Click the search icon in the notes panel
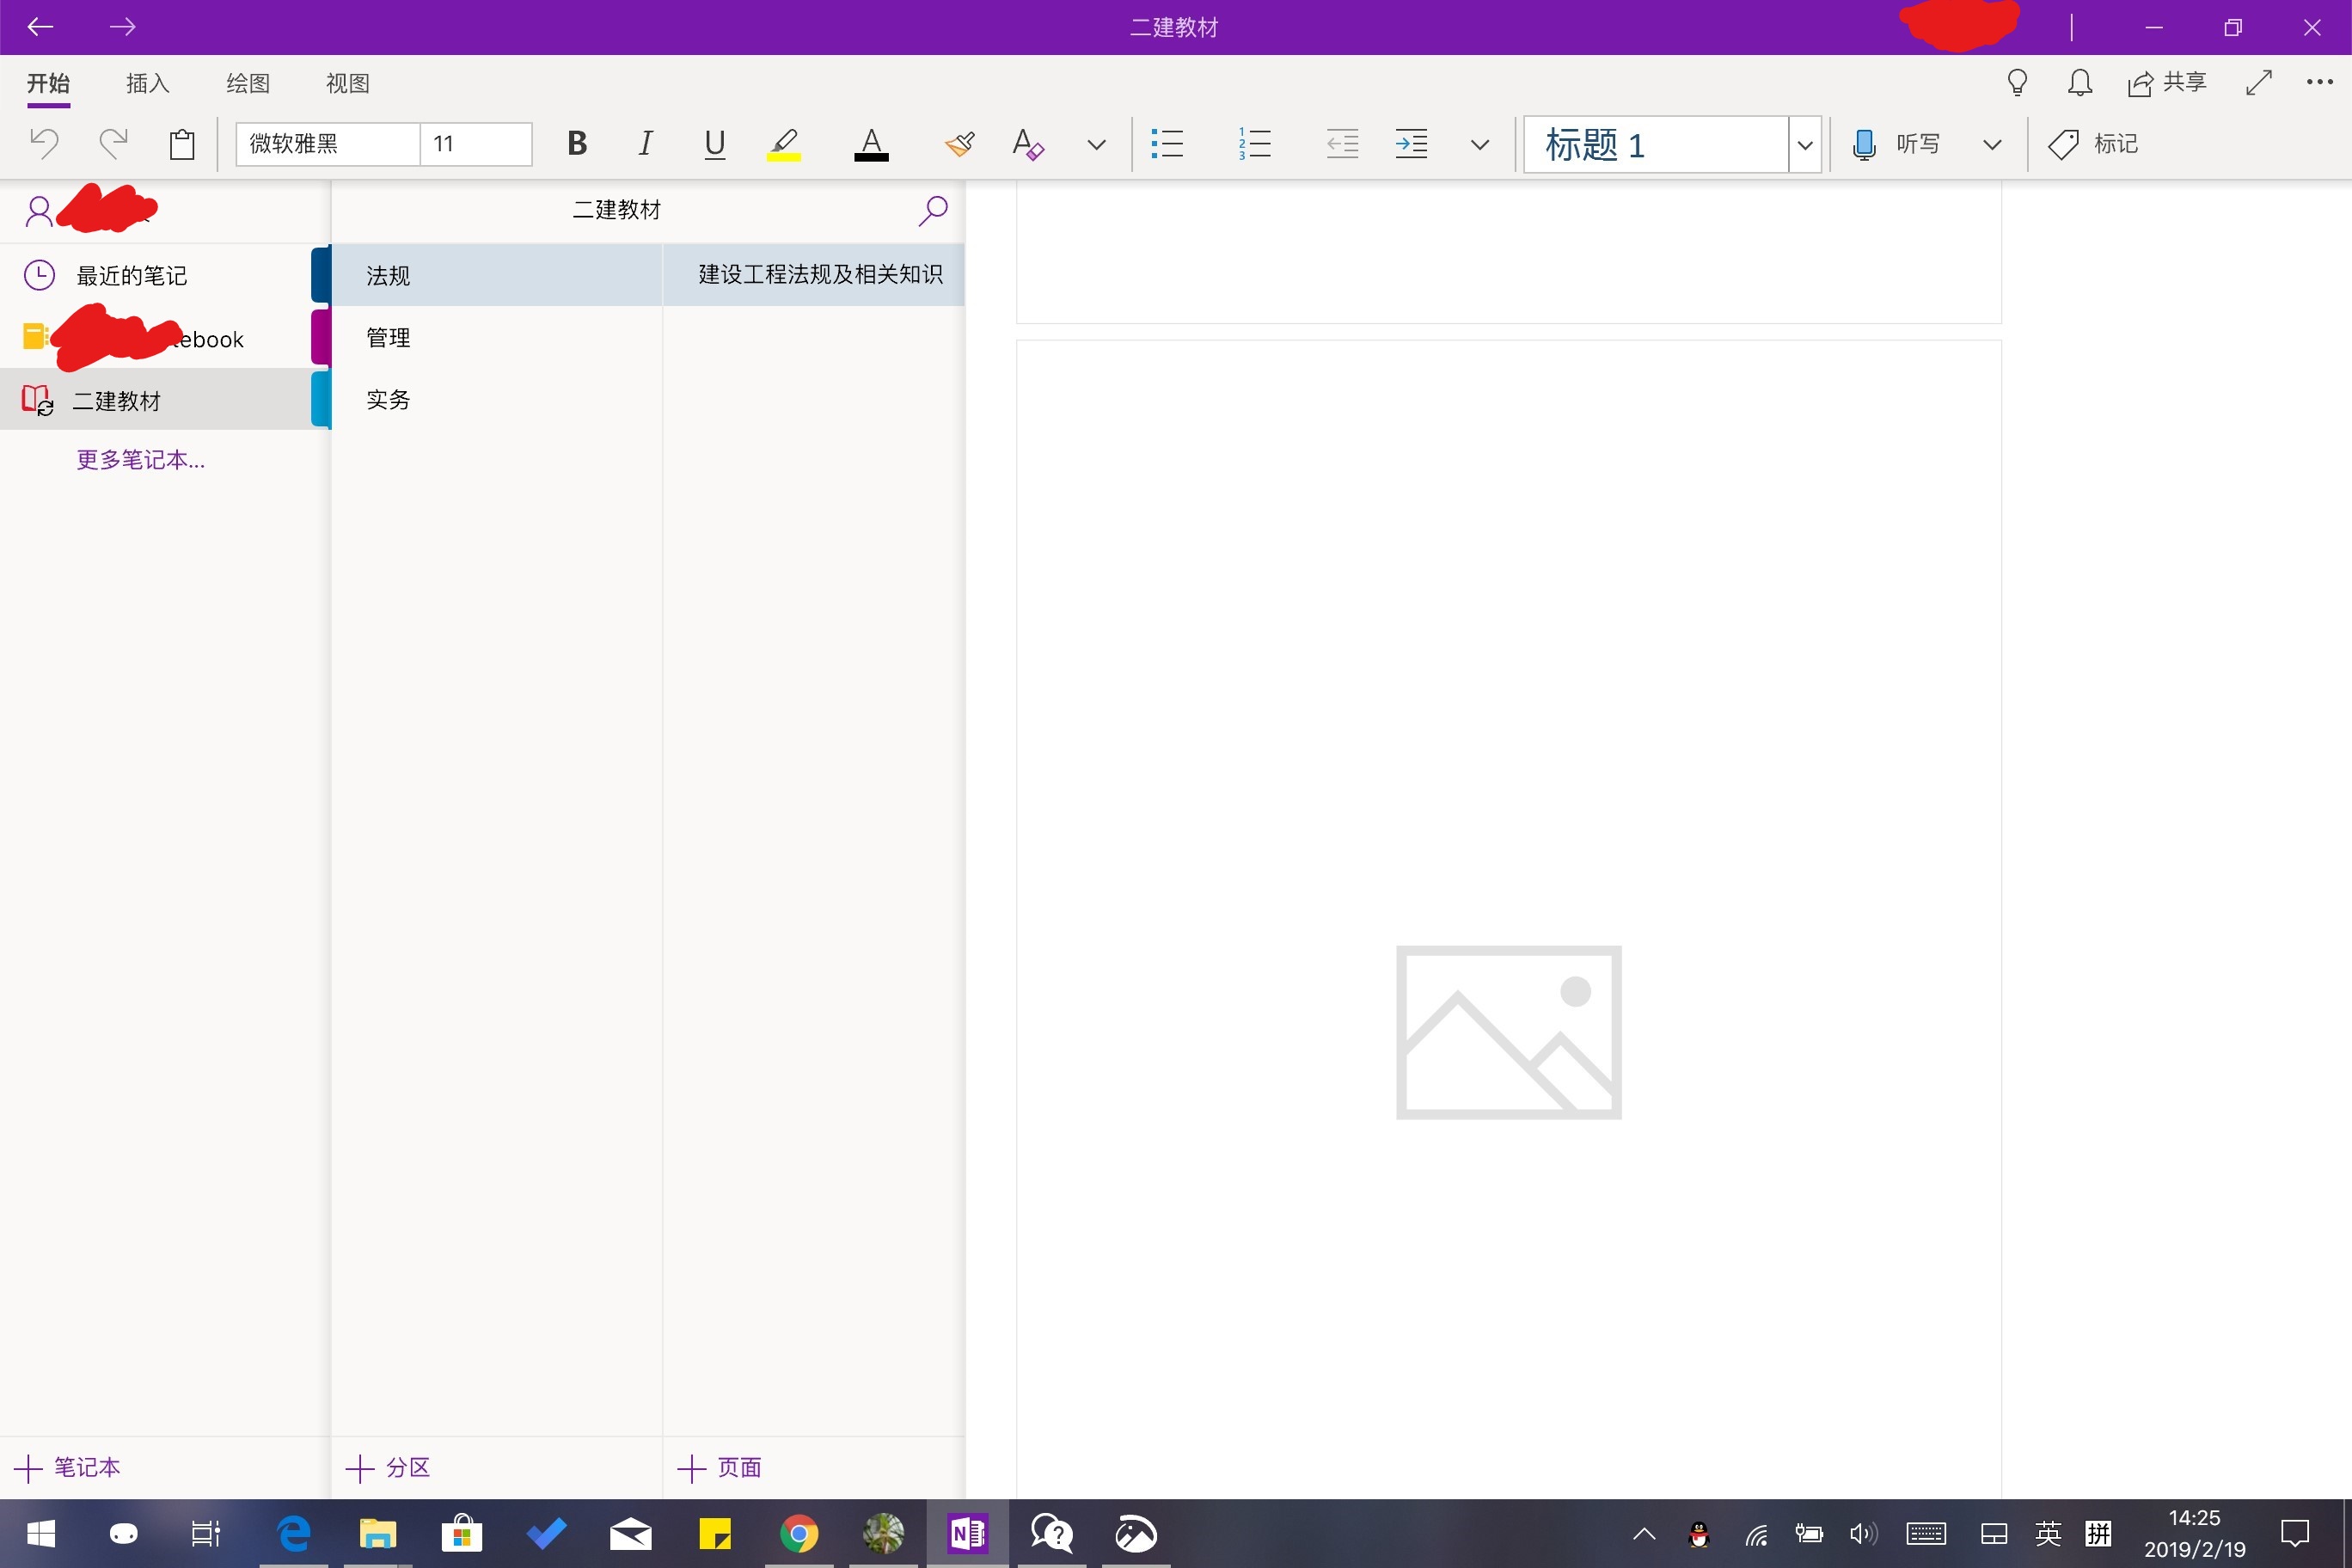The height and width of the screenshot is (1568, 2352). pos(930,211)
